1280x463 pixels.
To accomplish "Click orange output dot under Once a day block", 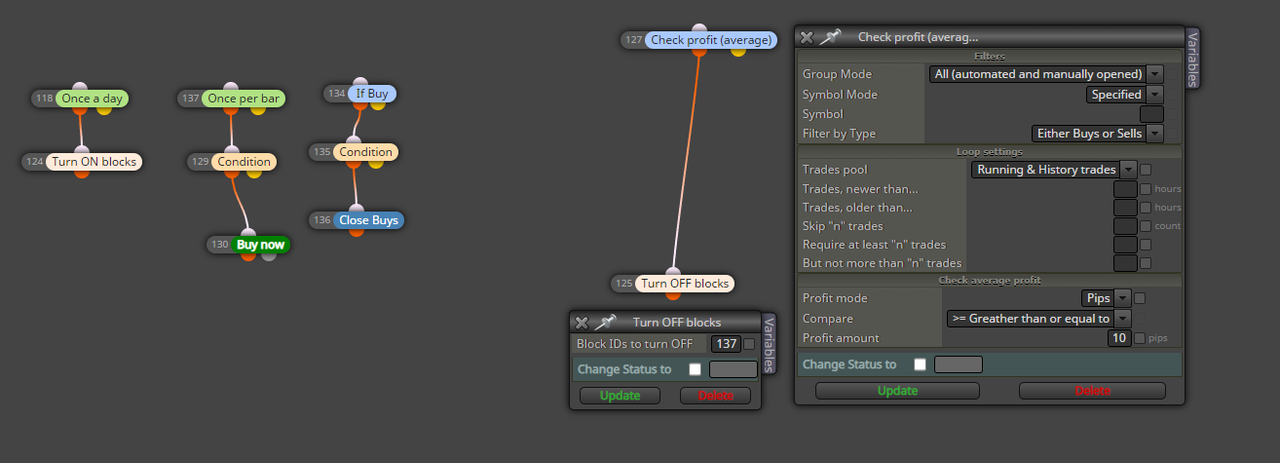I will tap(81, 110).
